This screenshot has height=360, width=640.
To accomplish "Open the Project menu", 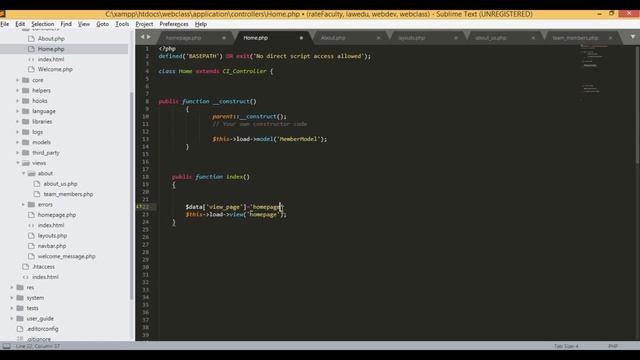I will (x=144, y=24).
